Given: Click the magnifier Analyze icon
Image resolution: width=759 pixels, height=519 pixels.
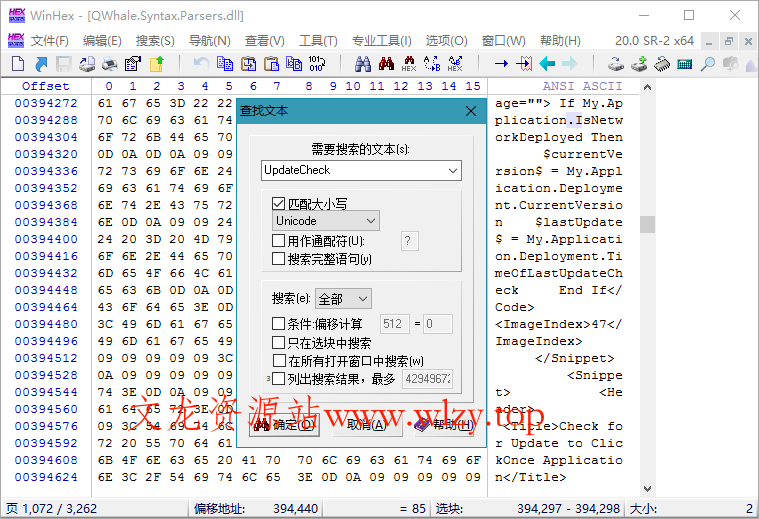Looking at the screenshot, I should pos(708,63).
